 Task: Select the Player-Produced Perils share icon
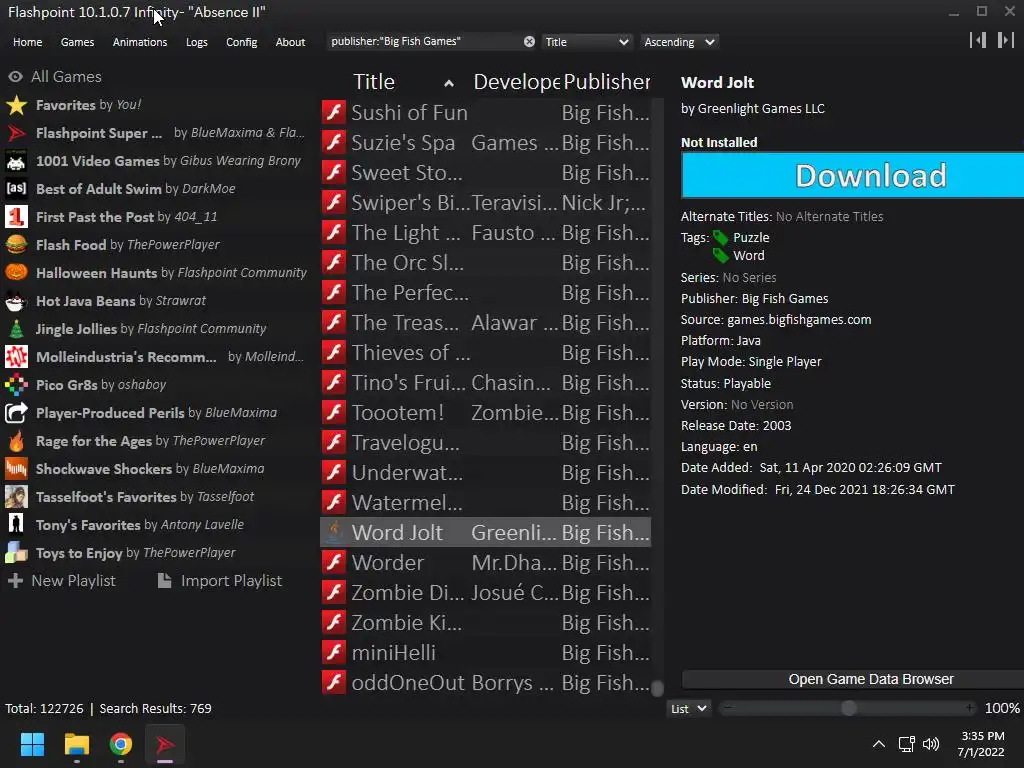[x=16, y=413]
